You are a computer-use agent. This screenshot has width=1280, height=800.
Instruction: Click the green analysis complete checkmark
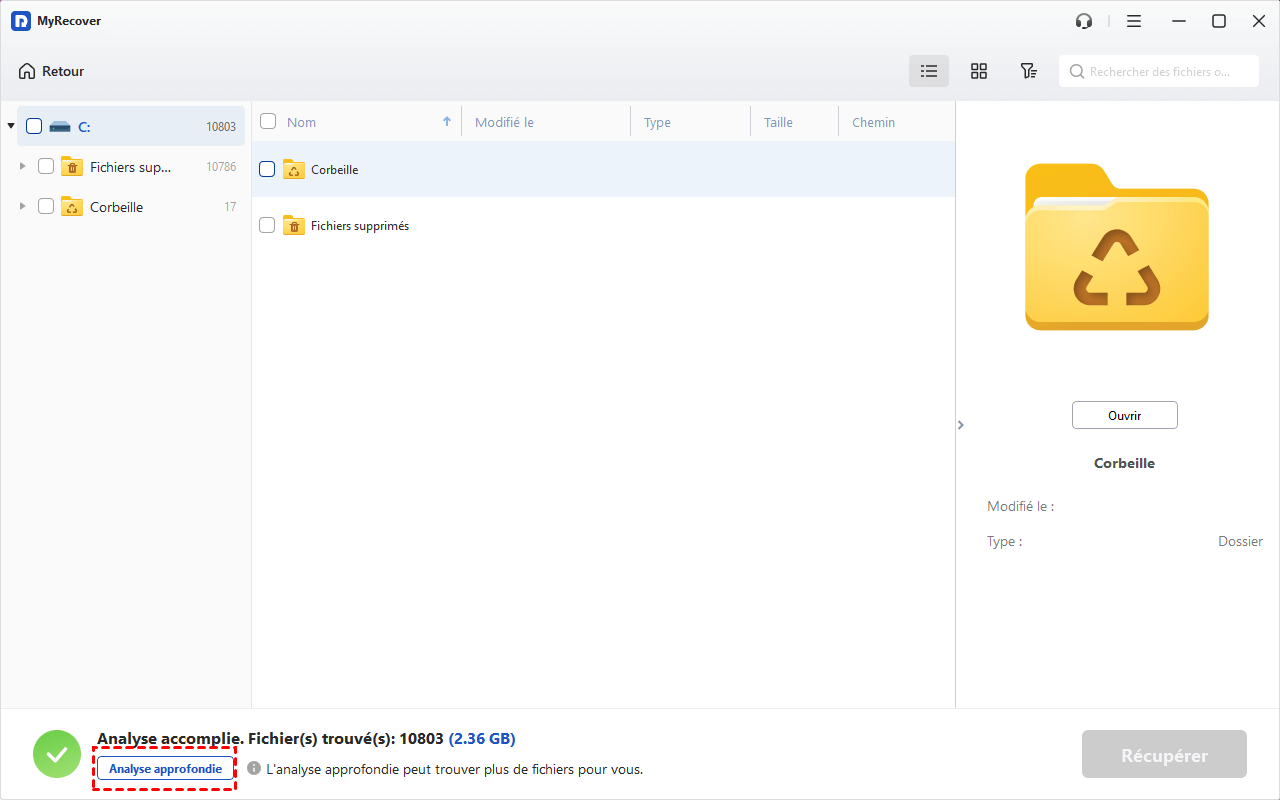pyautogui.click(x=57, y=754)
